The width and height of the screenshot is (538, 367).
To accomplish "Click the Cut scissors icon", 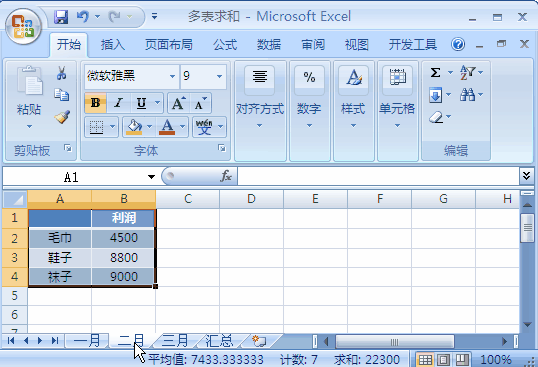I will tap(61, 73).
